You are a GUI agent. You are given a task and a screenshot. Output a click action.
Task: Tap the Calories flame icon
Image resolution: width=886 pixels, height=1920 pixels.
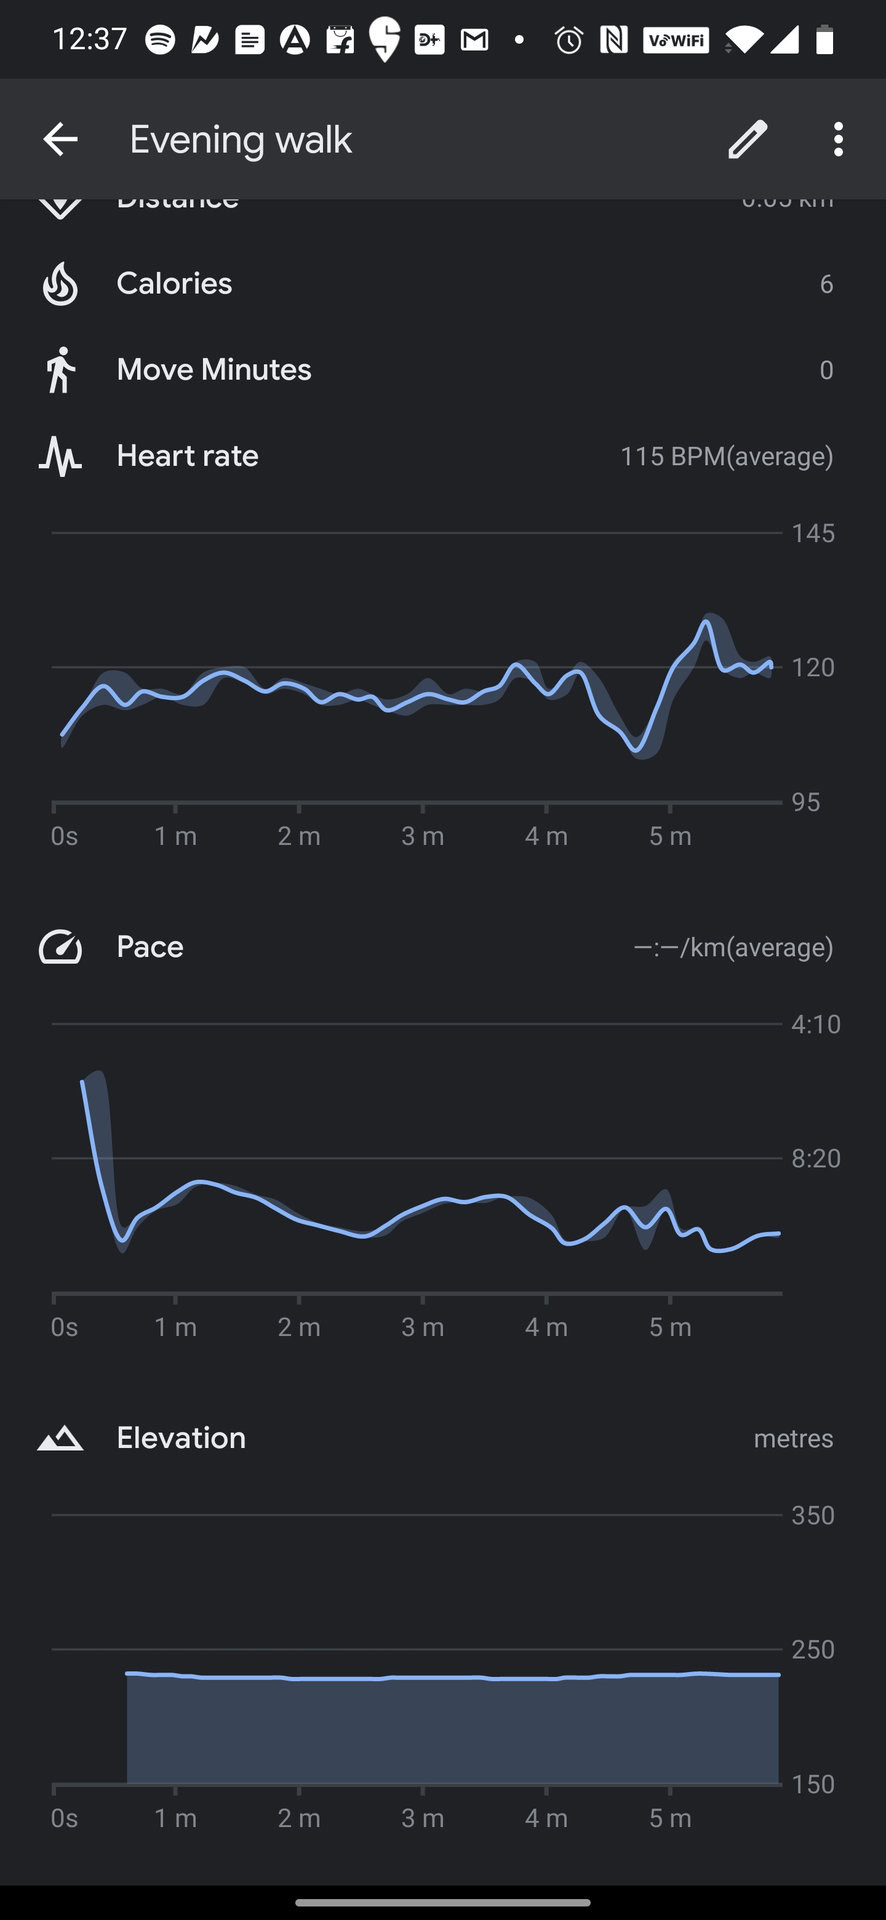pyautogui.click(x=60, y=284)
